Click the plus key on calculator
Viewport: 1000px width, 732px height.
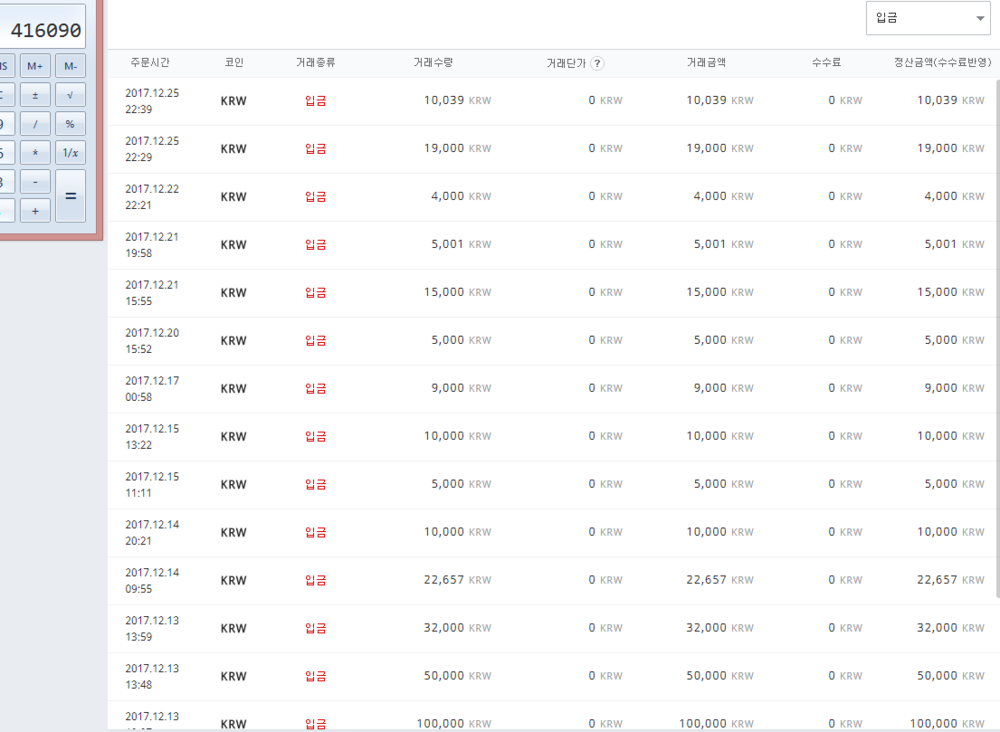tap(35, 211)
